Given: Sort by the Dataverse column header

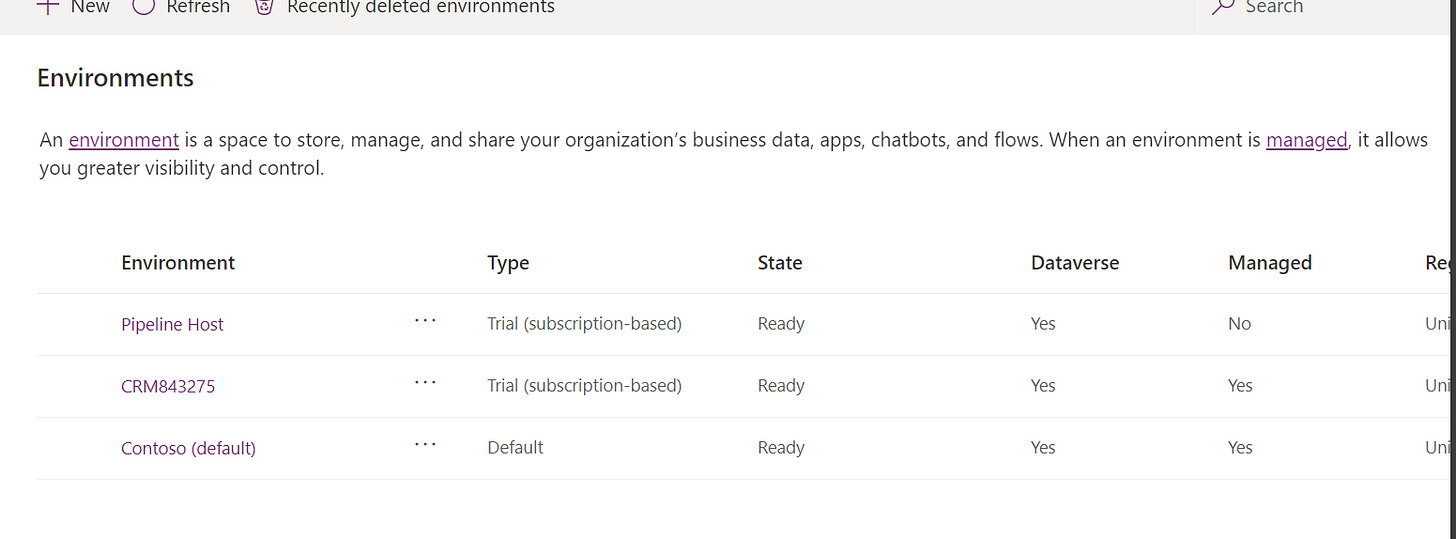Looking at the screenshot, I should click(1075, 263).
